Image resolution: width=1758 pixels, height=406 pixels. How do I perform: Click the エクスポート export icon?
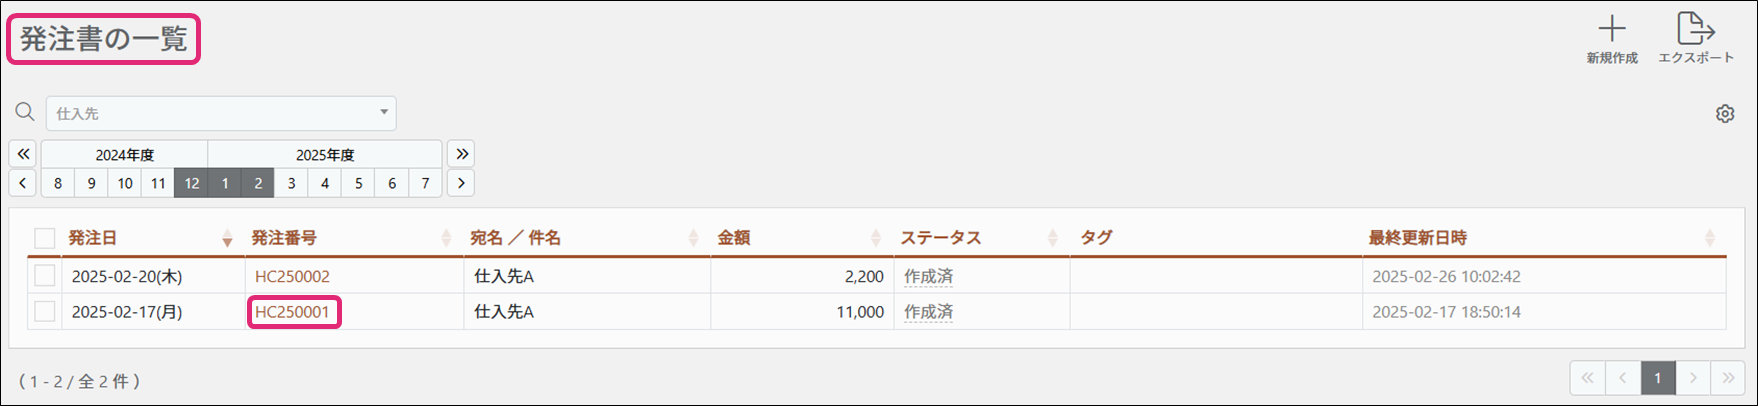(x=1695, y=29)
